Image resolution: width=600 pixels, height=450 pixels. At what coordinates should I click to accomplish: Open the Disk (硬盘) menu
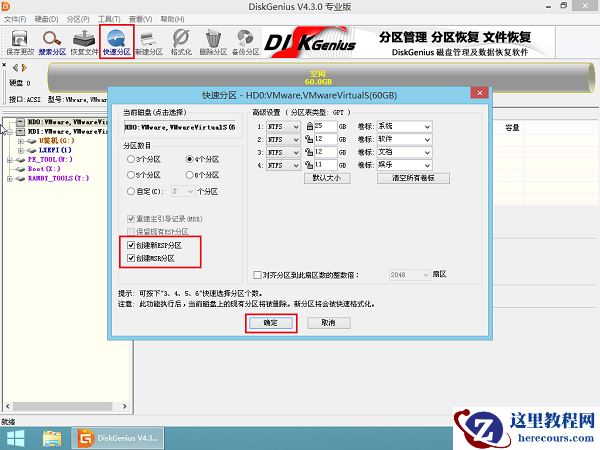click(46, 19)
